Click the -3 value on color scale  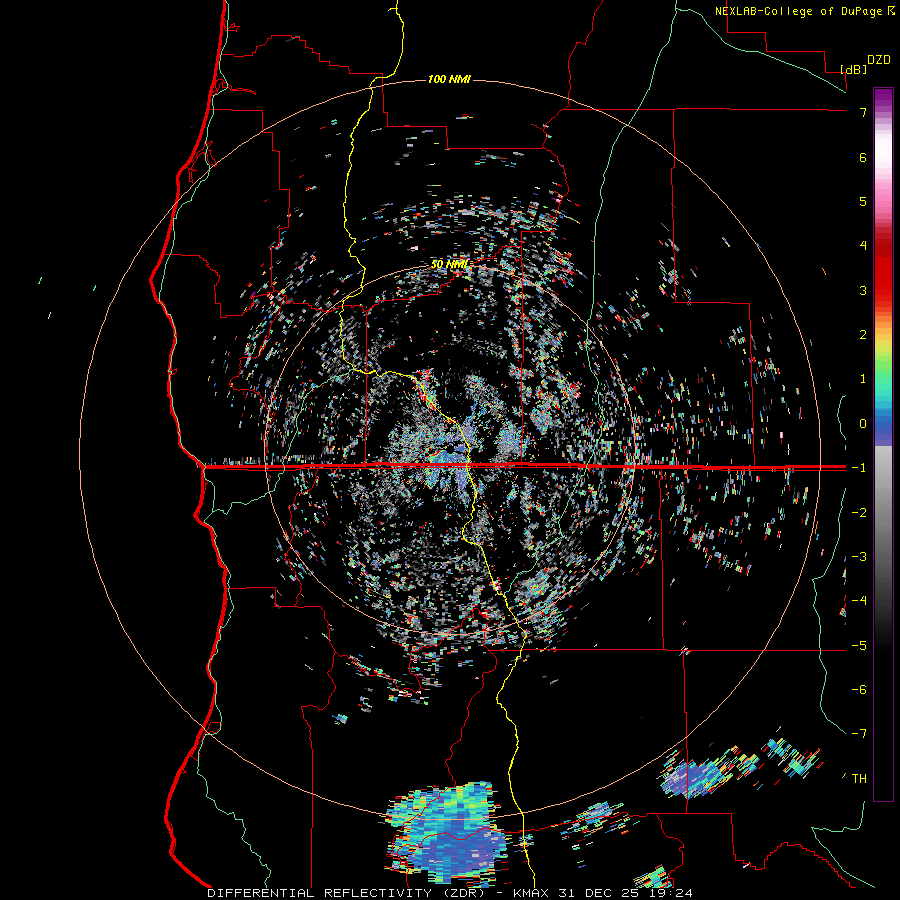click(859, 557)
